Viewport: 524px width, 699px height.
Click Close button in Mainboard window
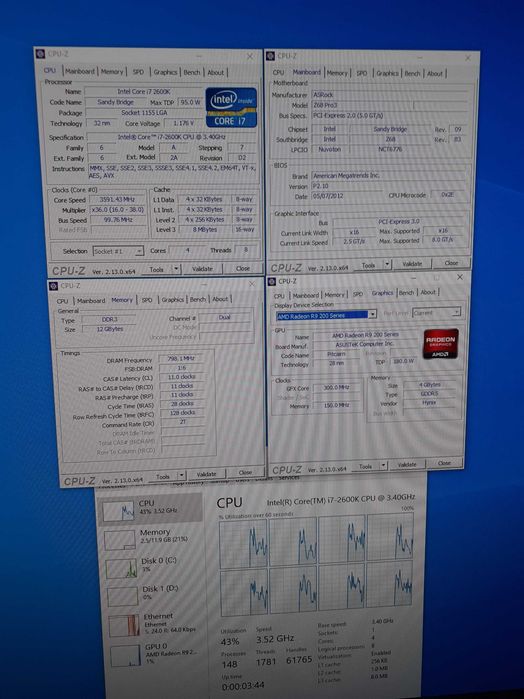pos(451,263)
